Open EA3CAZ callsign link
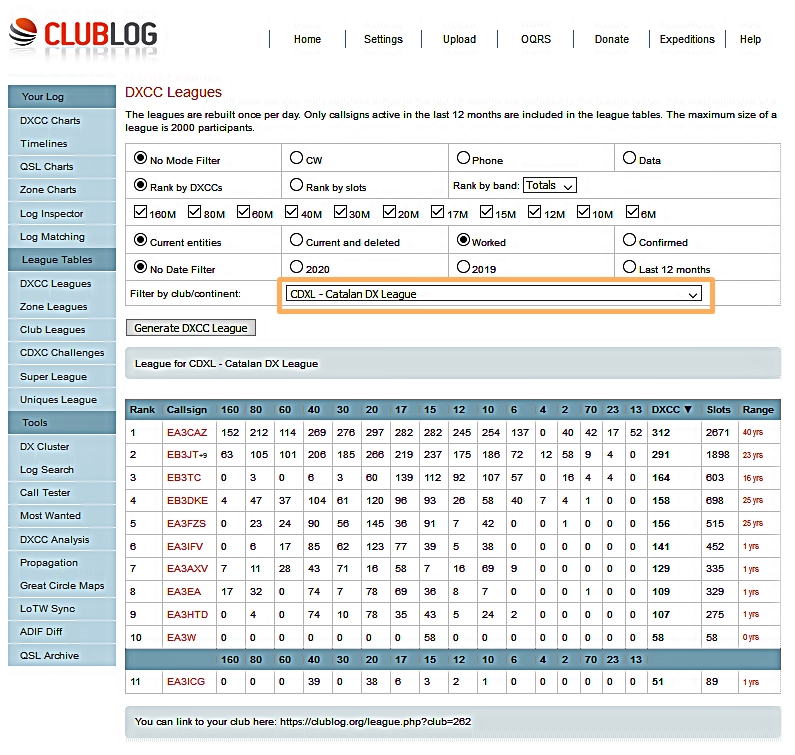Image resolution: width=795 pixels, height=755 pixels. click(x=187, y=432)
